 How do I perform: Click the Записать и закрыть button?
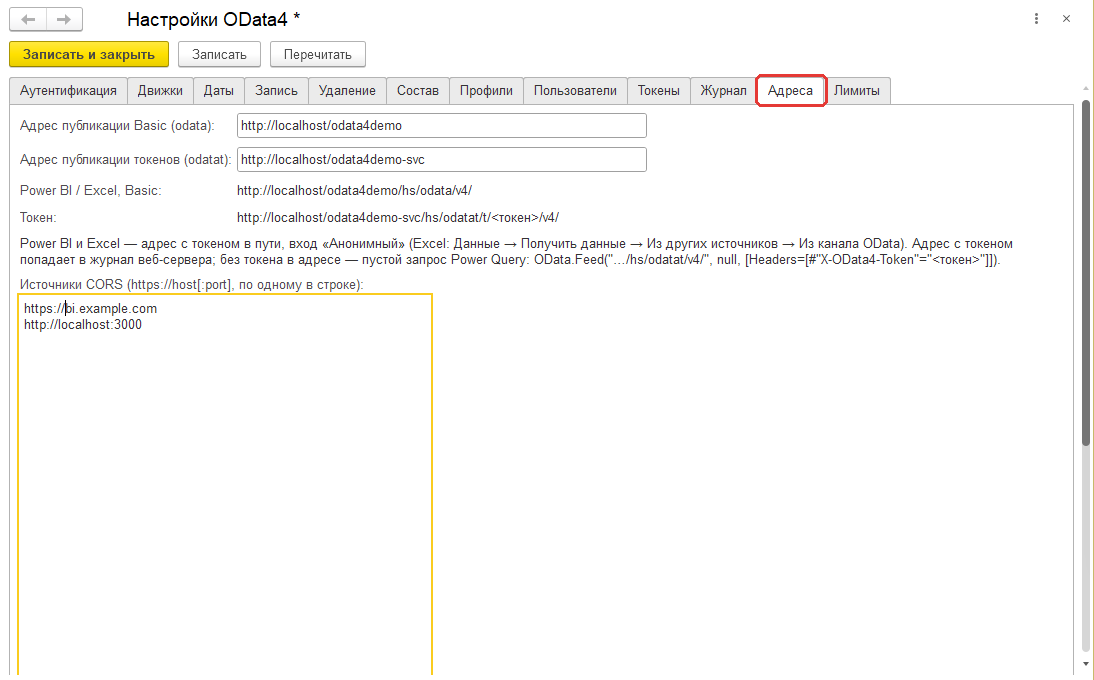click(89, 54)
